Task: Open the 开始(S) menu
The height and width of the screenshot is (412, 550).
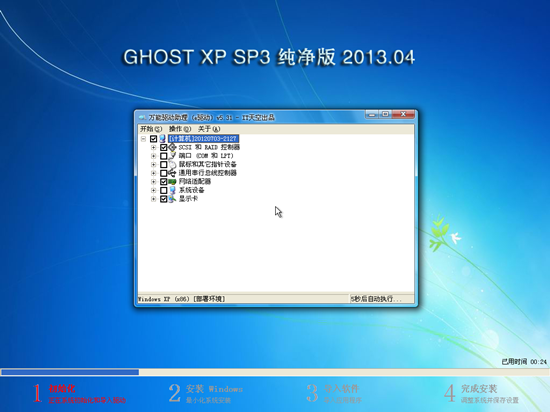Action: [x=151, y=129]
